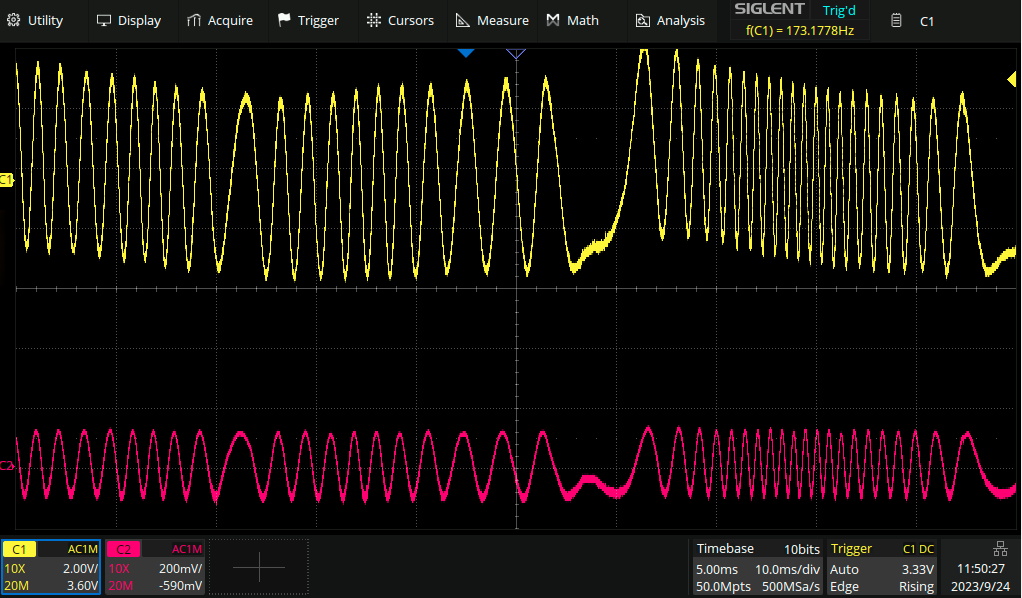This screenshot has height=598, width=1022.
Task: Select the yellow C1 ground level marker
Action: tap(6, 179)
